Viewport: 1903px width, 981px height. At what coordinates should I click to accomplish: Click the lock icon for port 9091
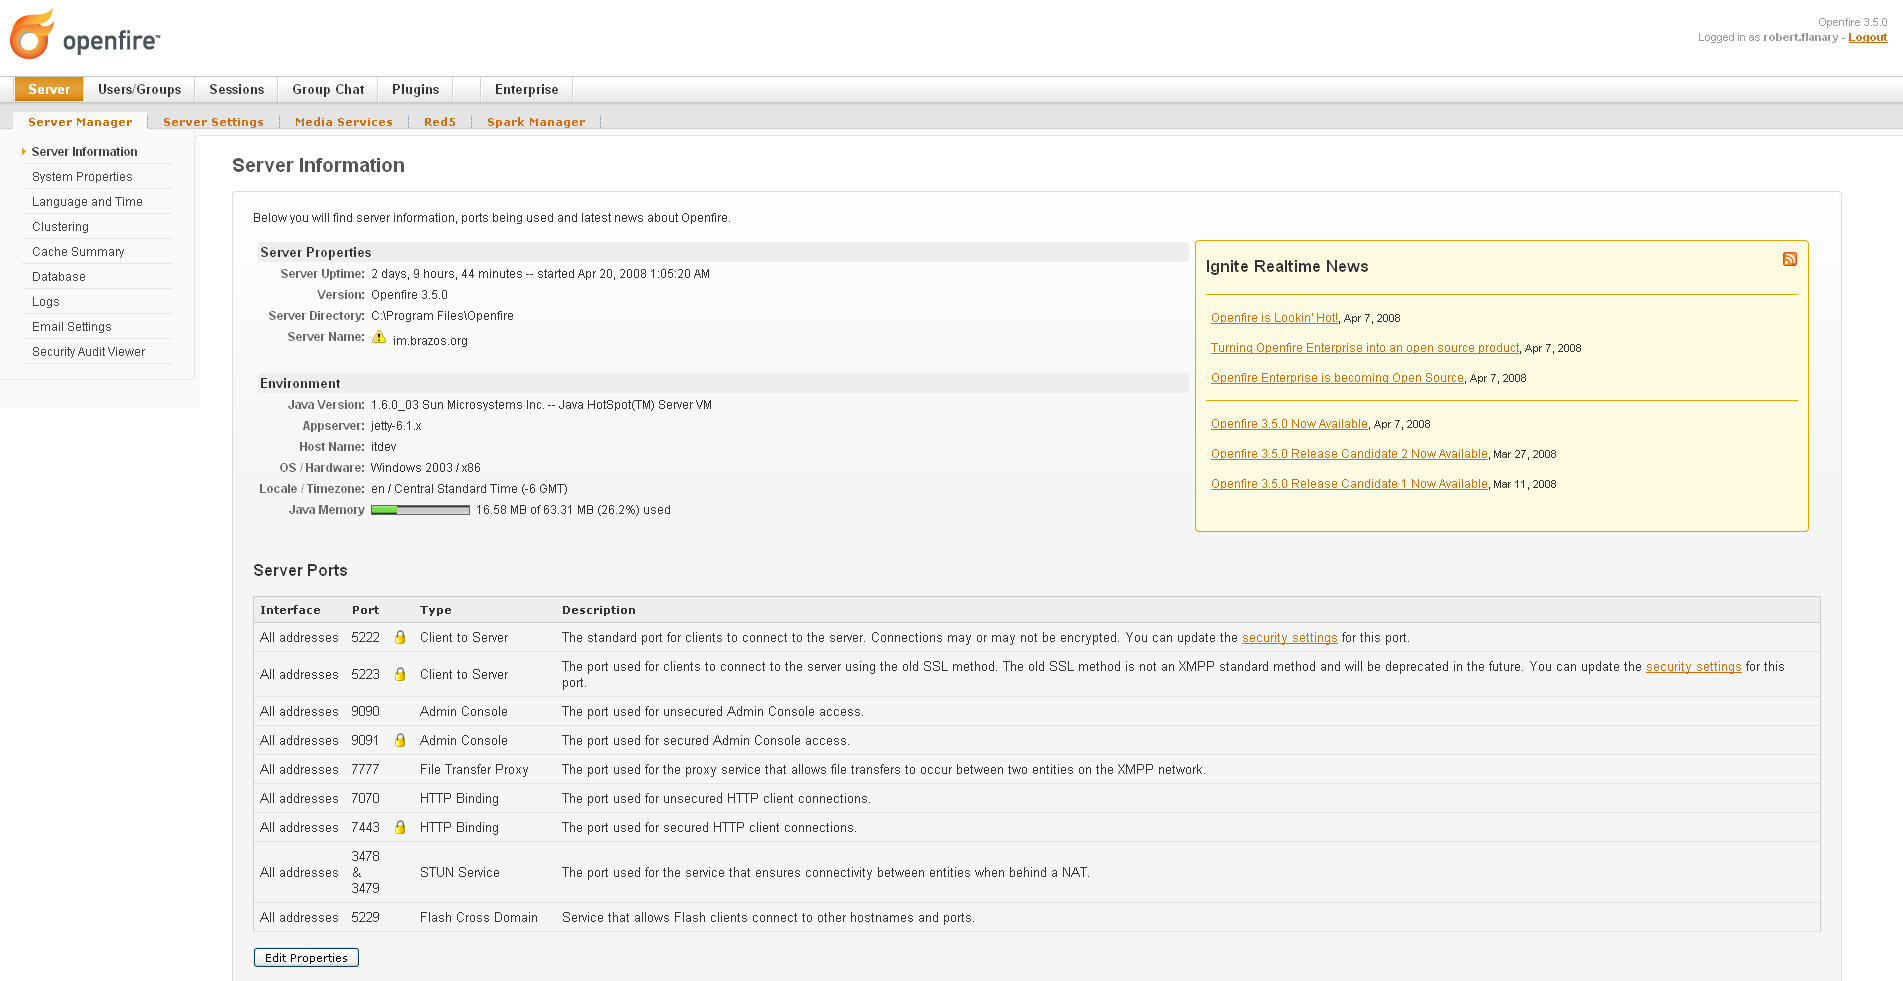coord(400,740)
